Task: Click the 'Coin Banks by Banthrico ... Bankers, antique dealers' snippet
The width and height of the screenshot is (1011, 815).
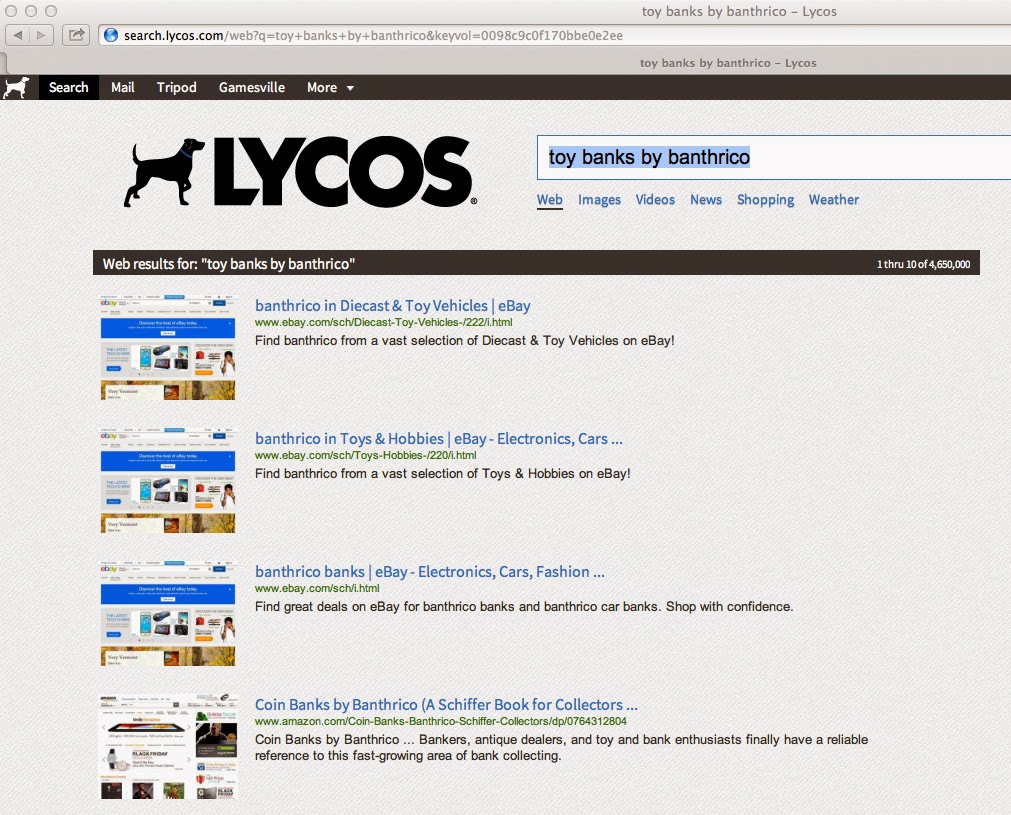Action: (561, 747)
